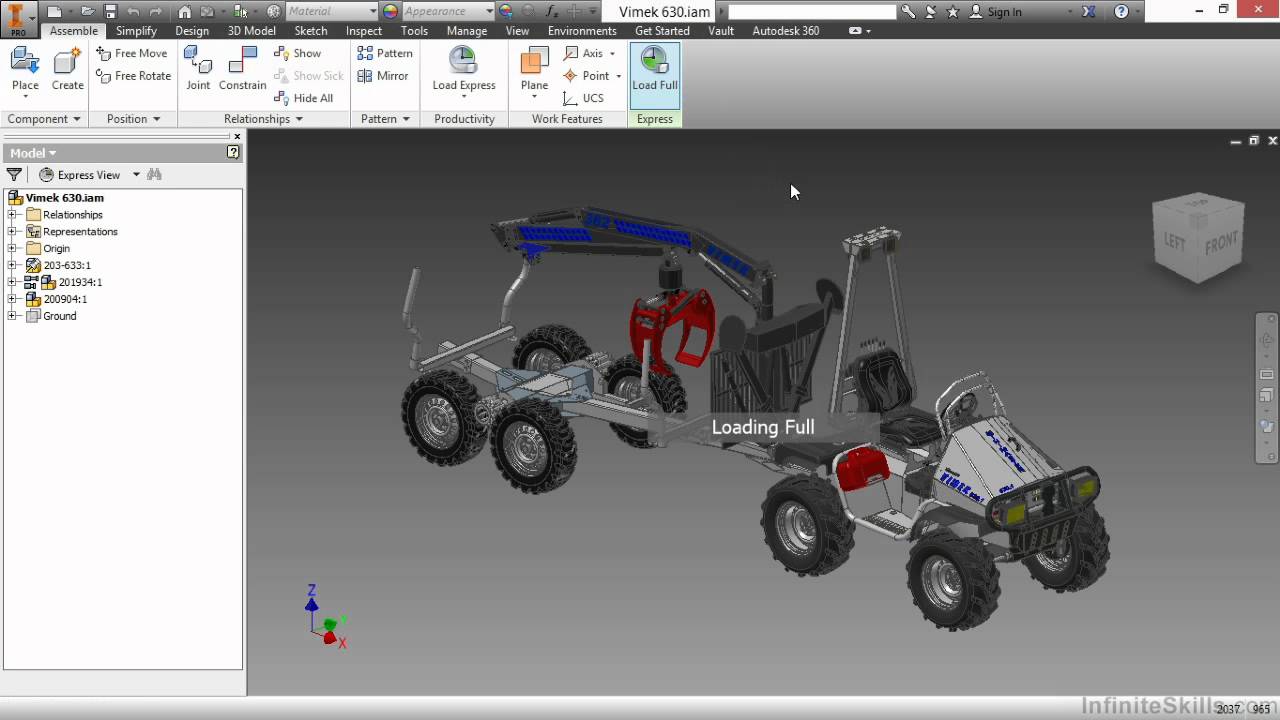Switch to the Simplify ribbon tab

coord(136,31)
